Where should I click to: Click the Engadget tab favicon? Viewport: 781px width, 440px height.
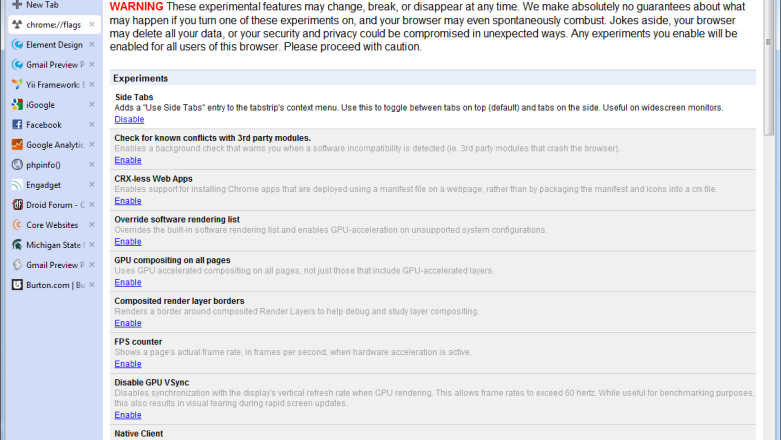(17, 185)
